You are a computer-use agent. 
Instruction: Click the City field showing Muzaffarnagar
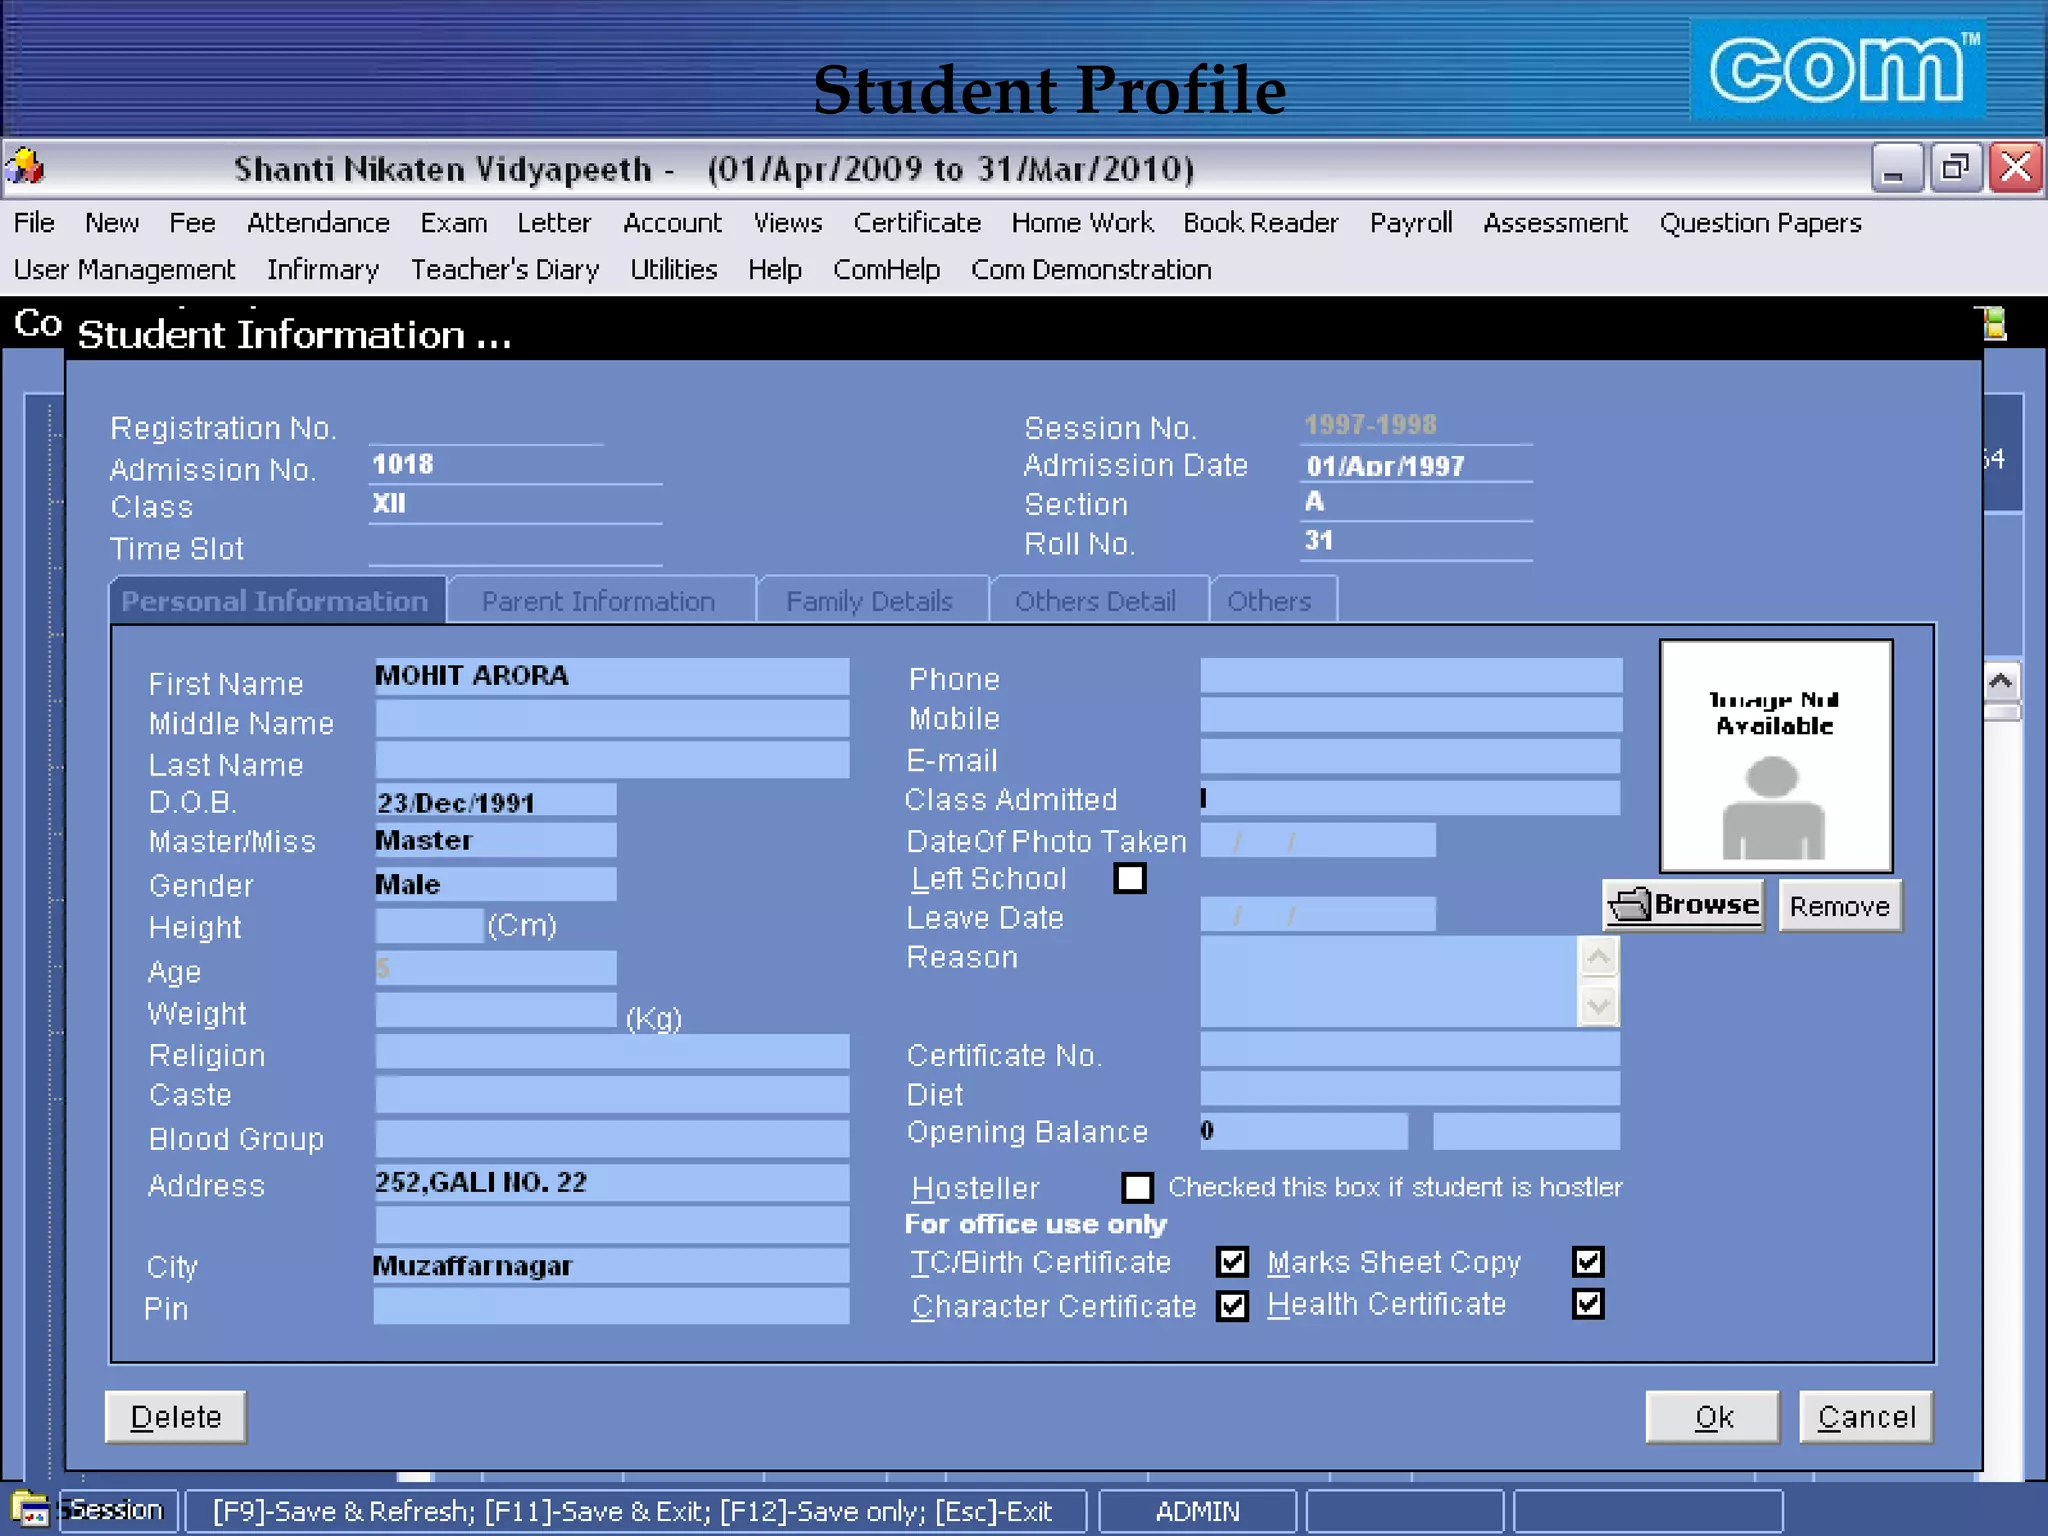pos(612,1265)
